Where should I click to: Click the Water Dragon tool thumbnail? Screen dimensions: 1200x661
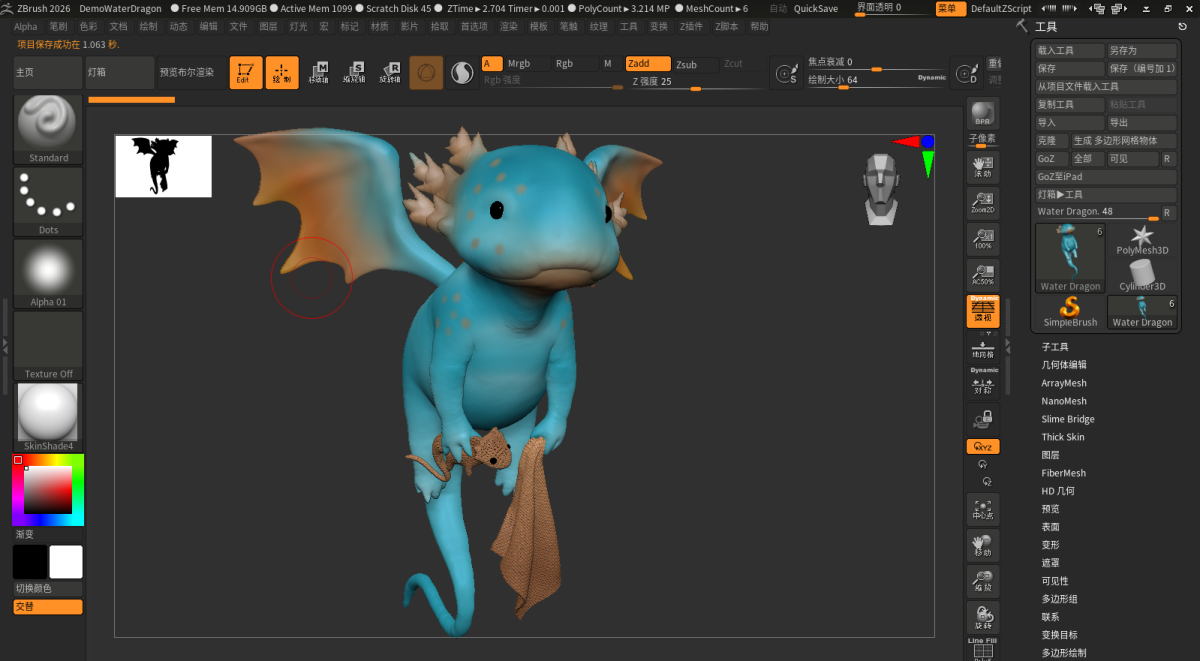pos(1069,255)
